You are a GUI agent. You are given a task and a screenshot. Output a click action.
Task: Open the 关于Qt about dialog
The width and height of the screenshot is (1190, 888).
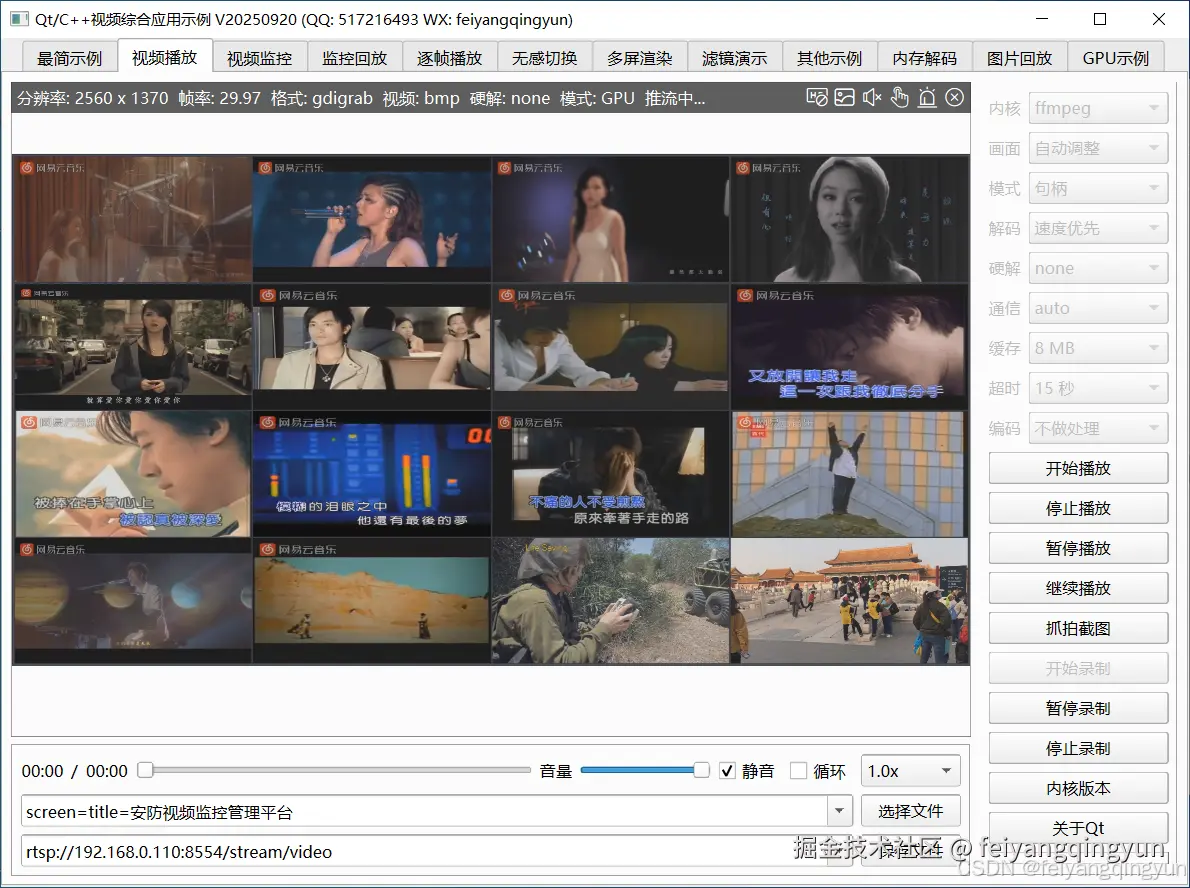click(1078, 828)
